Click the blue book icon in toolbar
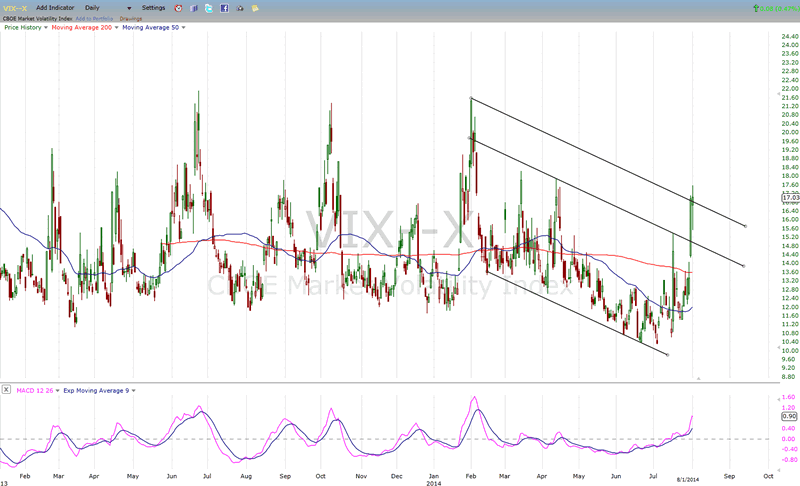 coord(193,8)
